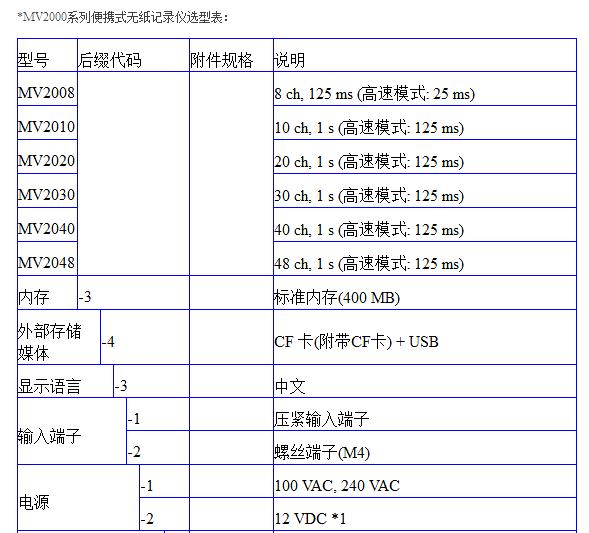
Task: Select the 后缀代码 header cell
Action: tap(133, 55)
